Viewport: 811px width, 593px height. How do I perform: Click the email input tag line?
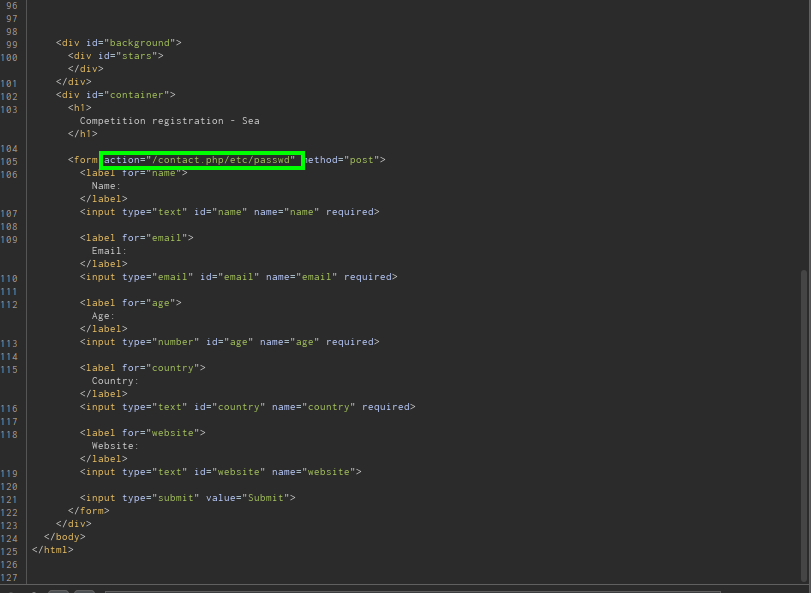[238, 277]
